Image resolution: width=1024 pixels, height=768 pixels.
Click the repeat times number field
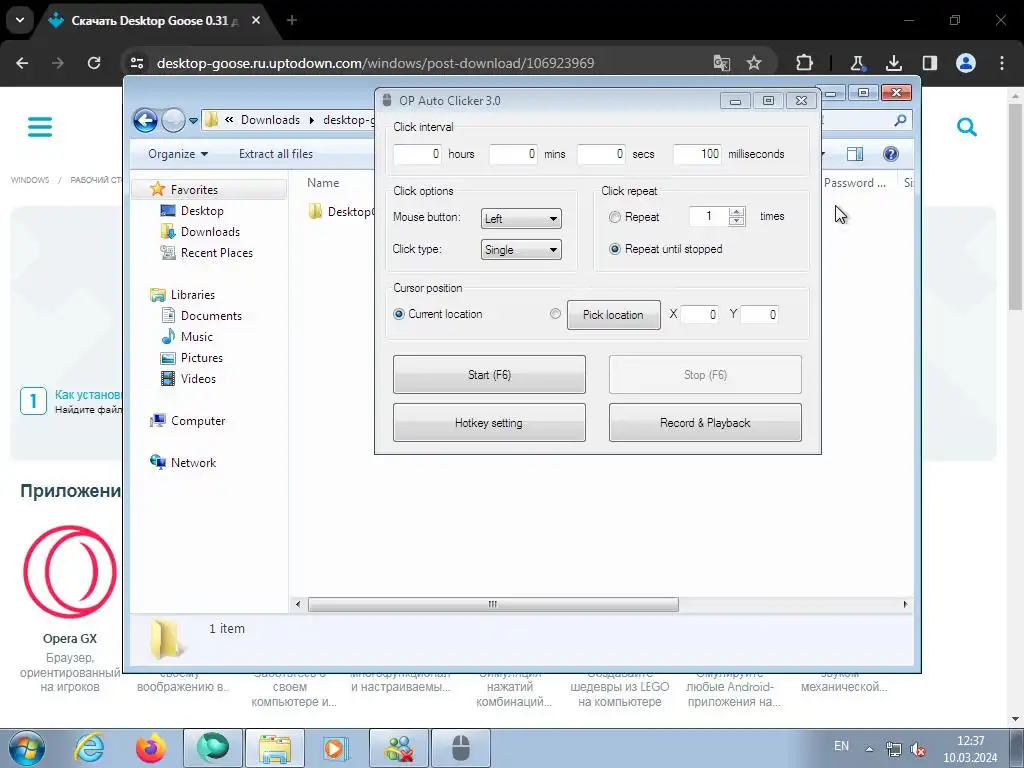(x=709, y=216)
